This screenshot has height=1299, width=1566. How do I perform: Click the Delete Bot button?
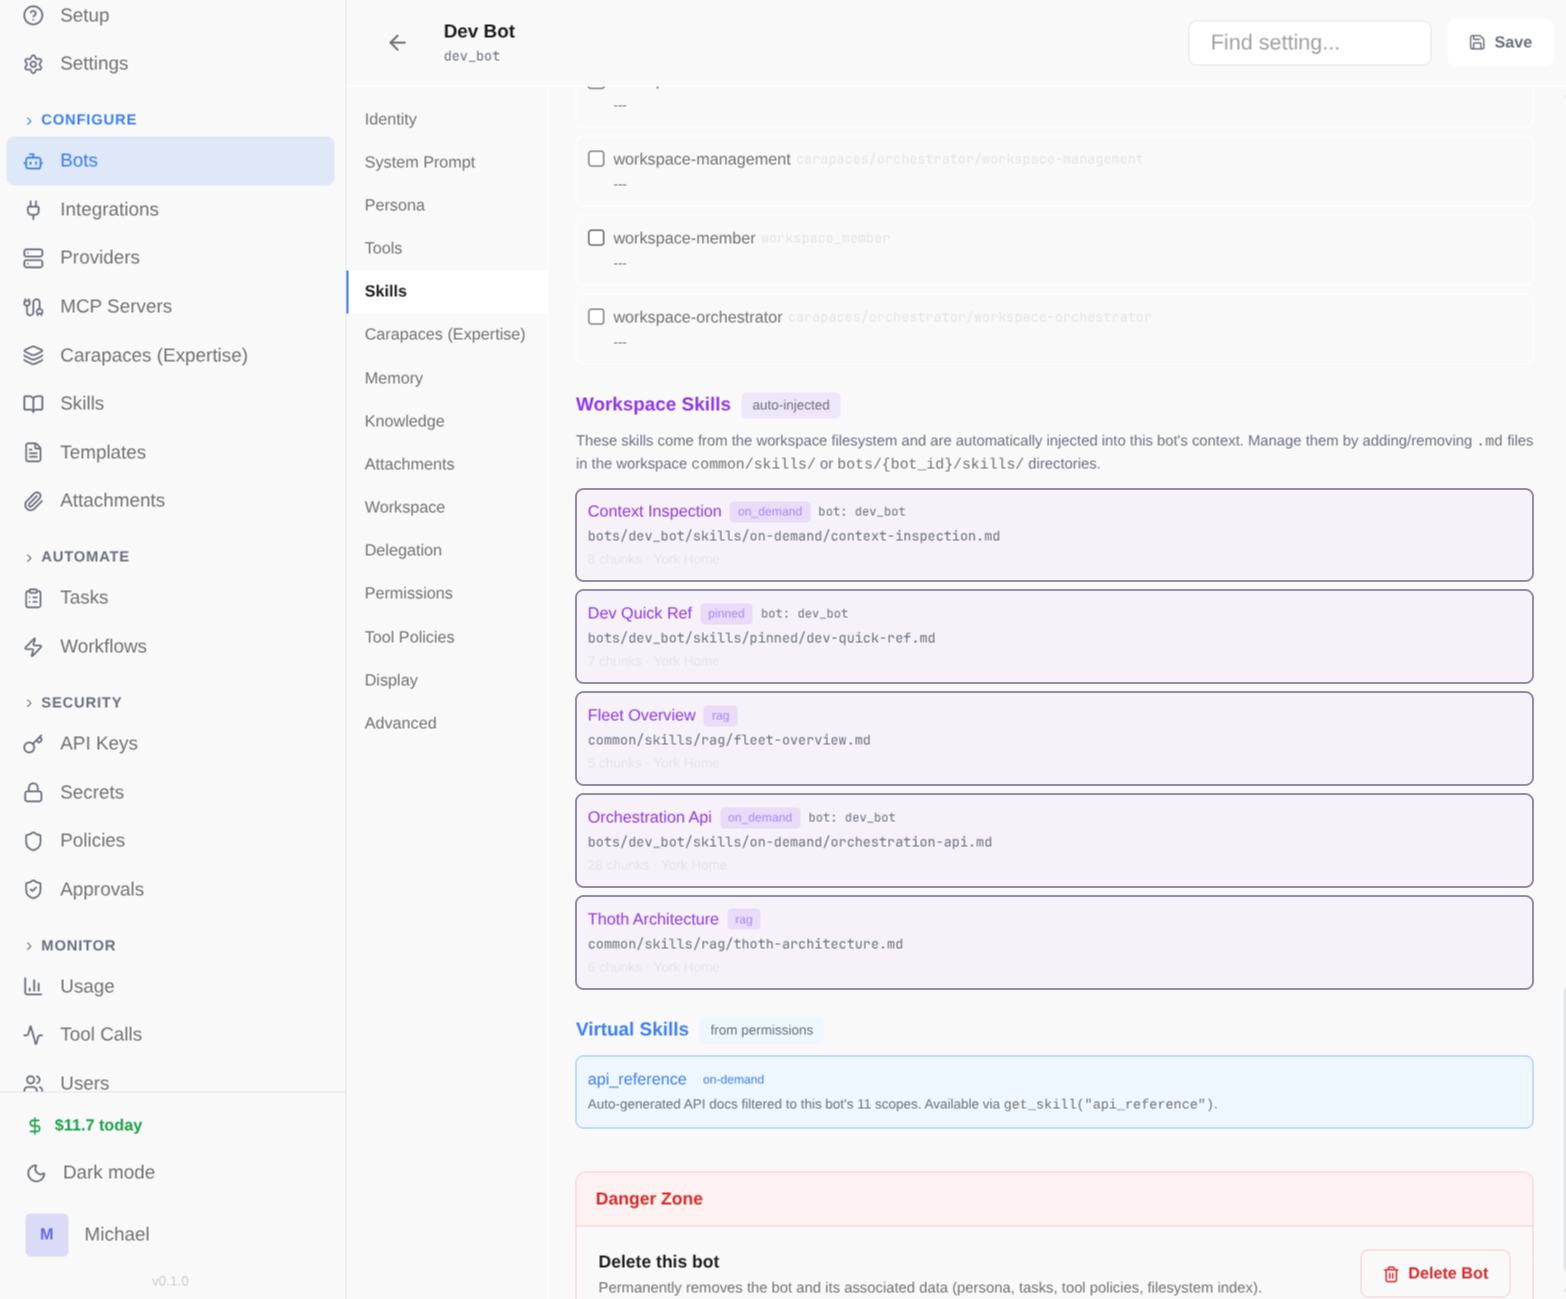click(1436, 1273)
